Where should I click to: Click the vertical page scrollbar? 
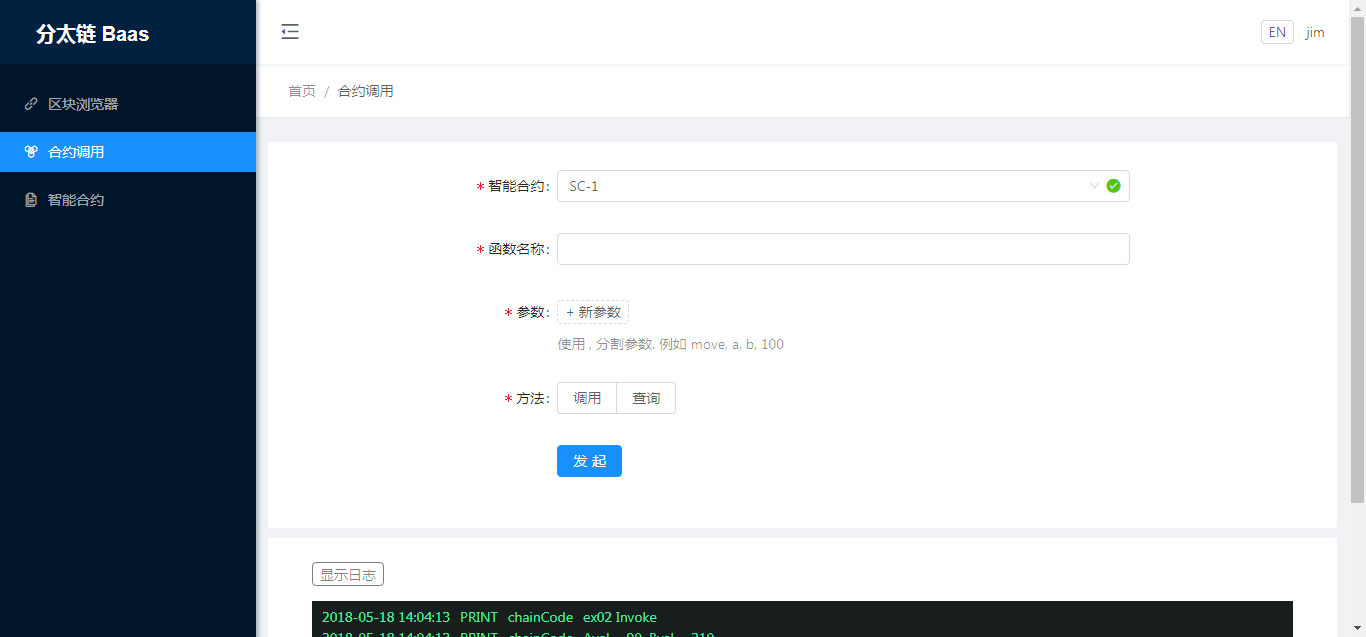pos(1357,250)
